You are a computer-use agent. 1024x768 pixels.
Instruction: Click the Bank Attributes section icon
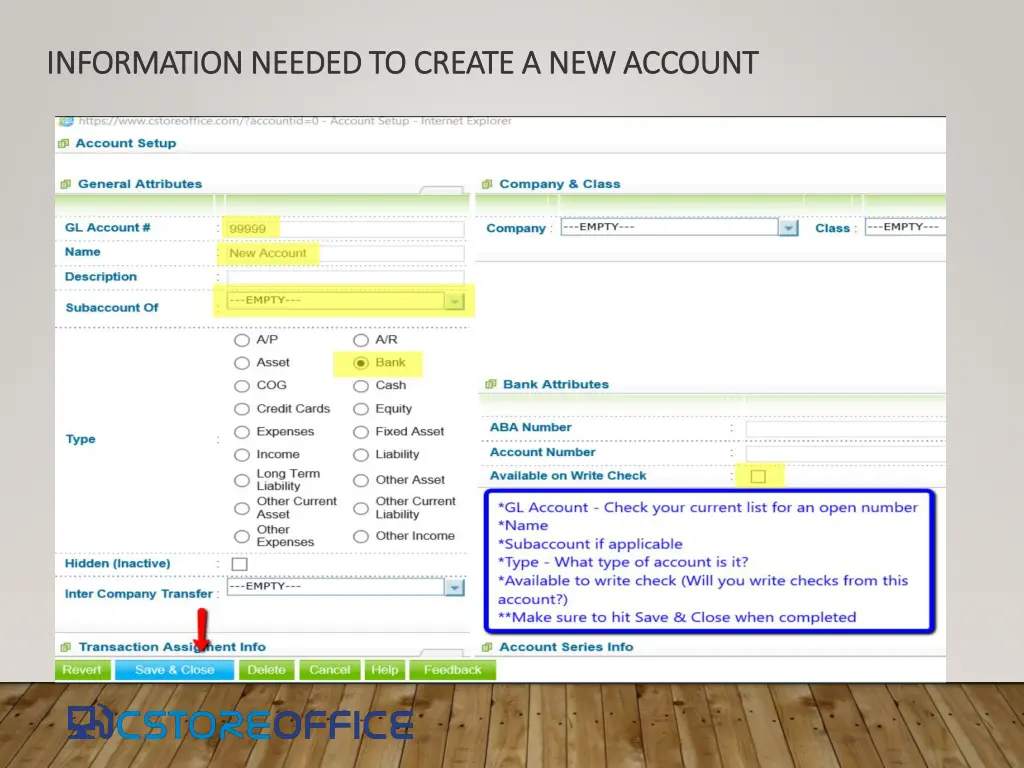click(x=491, y=384)
